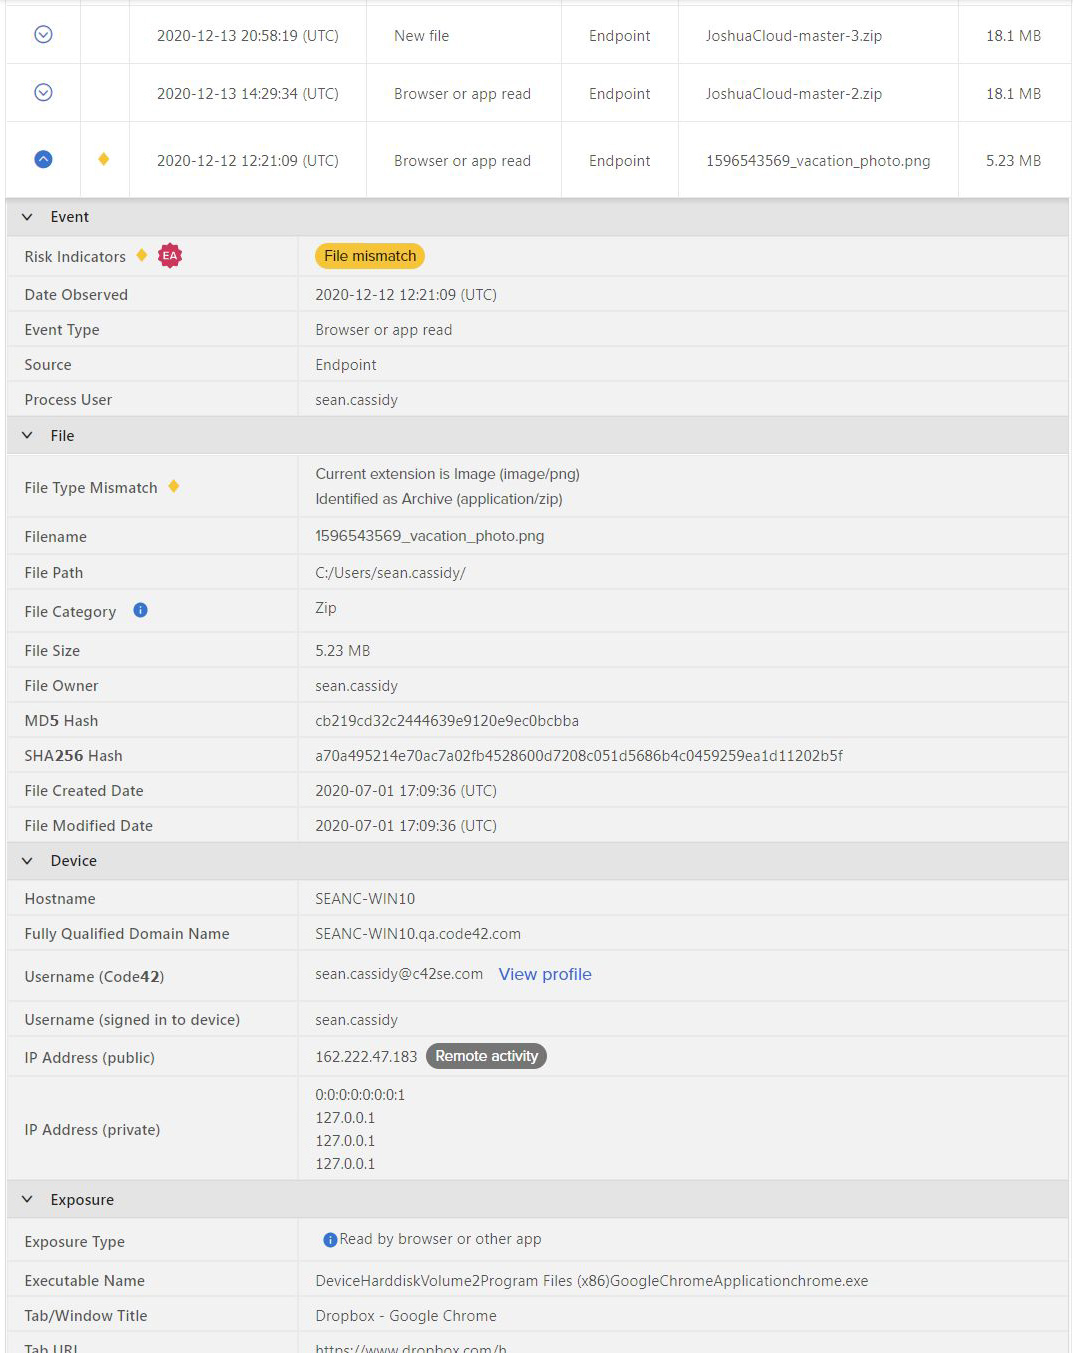Viewport: 1075px width, 1353px height.
Task: Open the View profile link
Action: click(x=545, y=974)
